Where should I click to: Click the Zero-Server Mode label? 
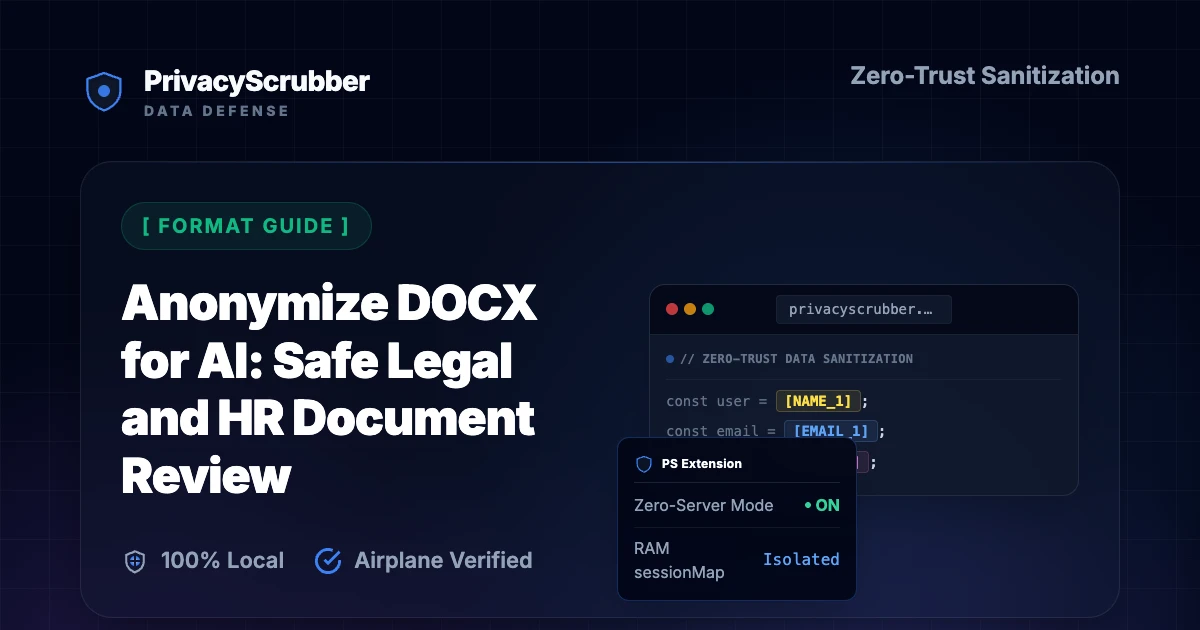click(x=704, y=506)
